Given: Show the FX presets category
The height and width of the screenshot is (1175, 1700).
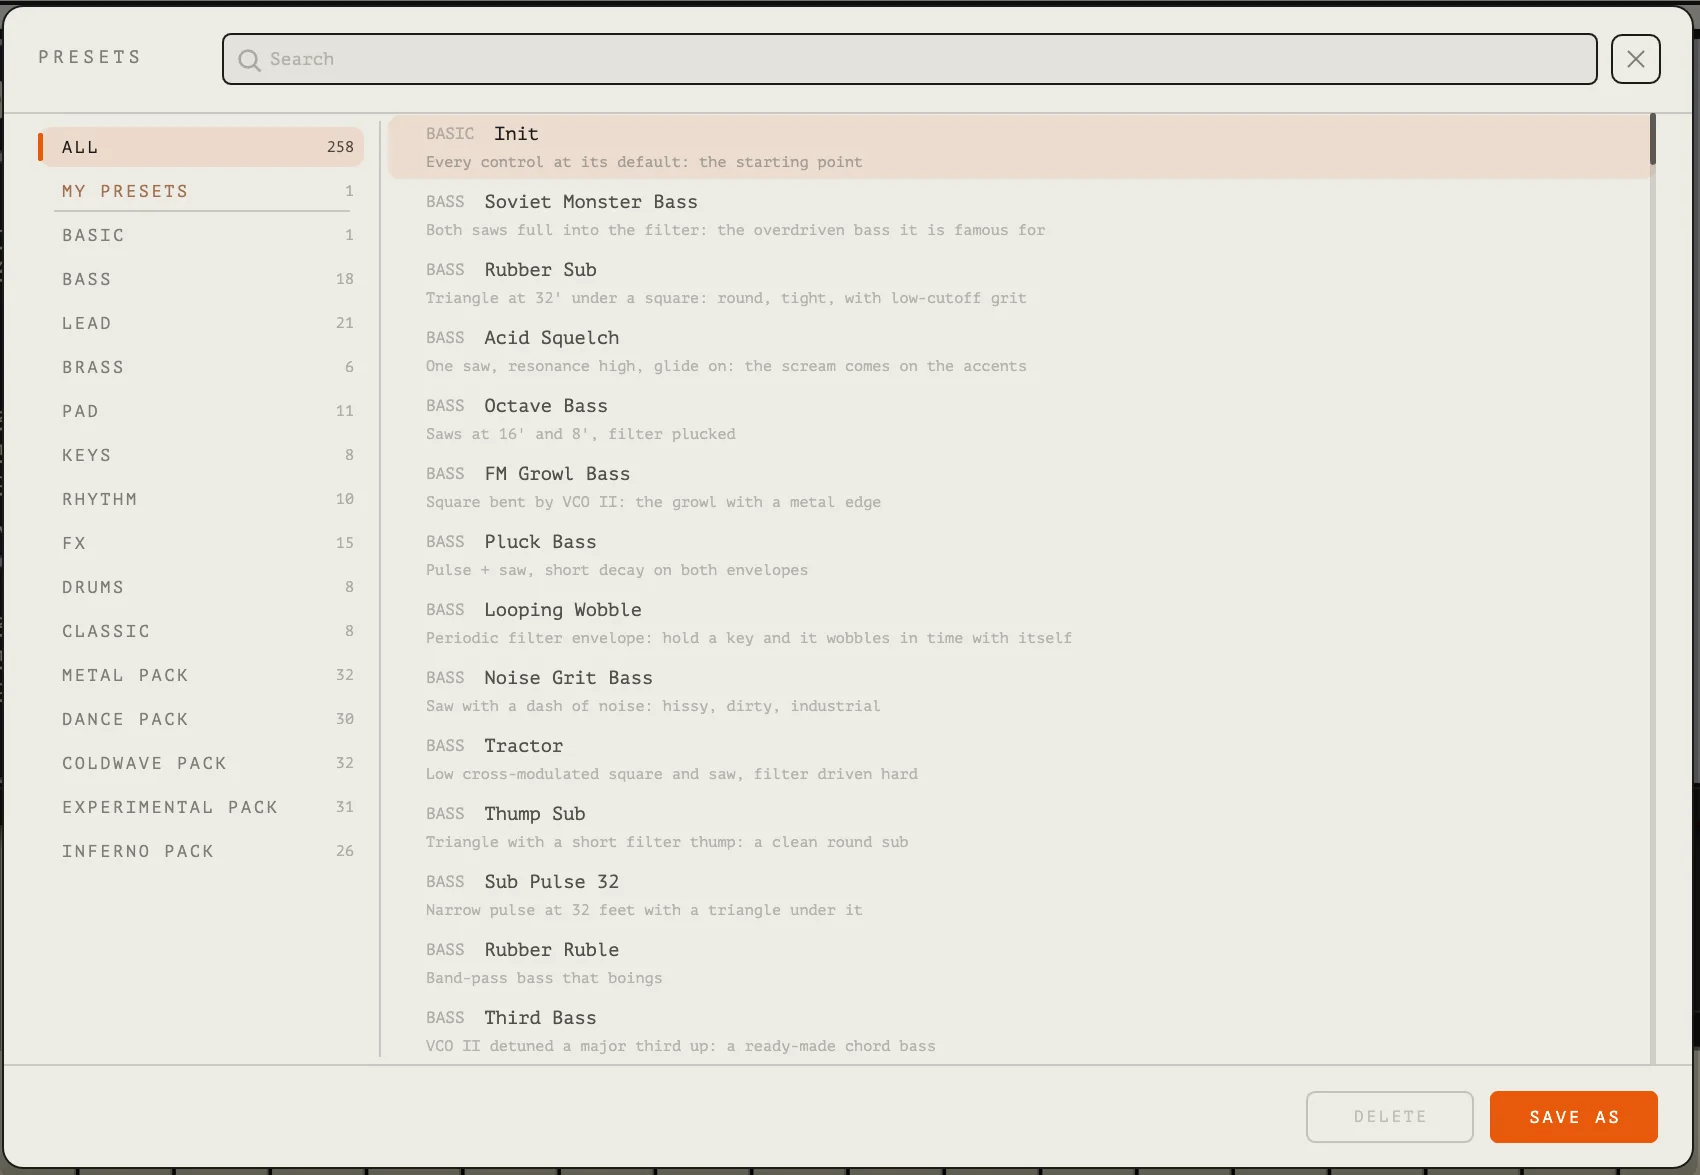Looking at the screenshot, I should 201,543.
